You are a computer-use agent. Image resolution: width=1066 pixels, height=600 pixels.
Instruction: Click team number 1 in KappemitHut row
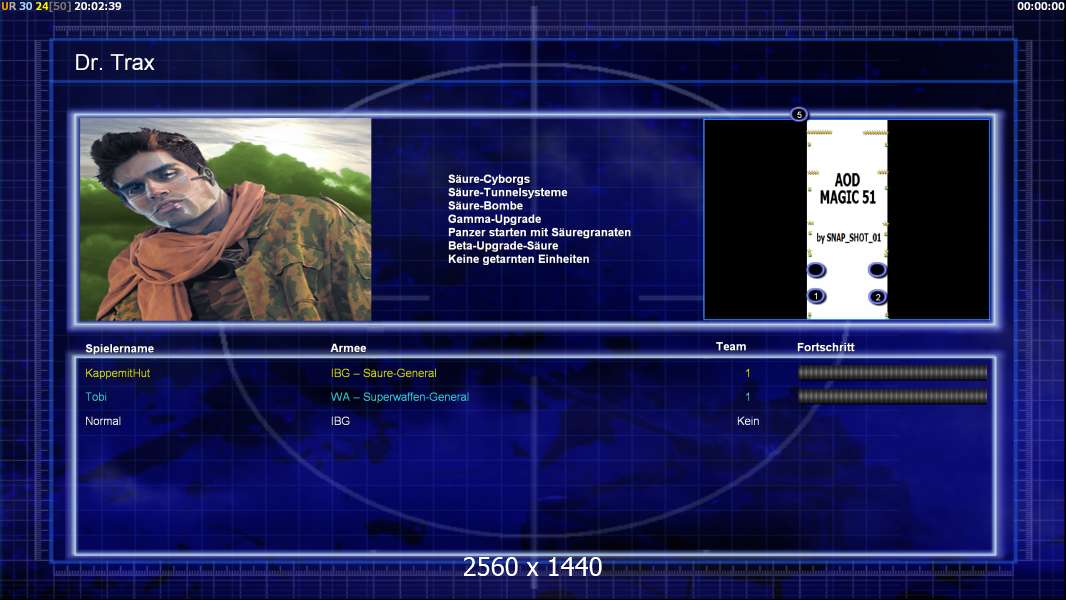(748, 373)
